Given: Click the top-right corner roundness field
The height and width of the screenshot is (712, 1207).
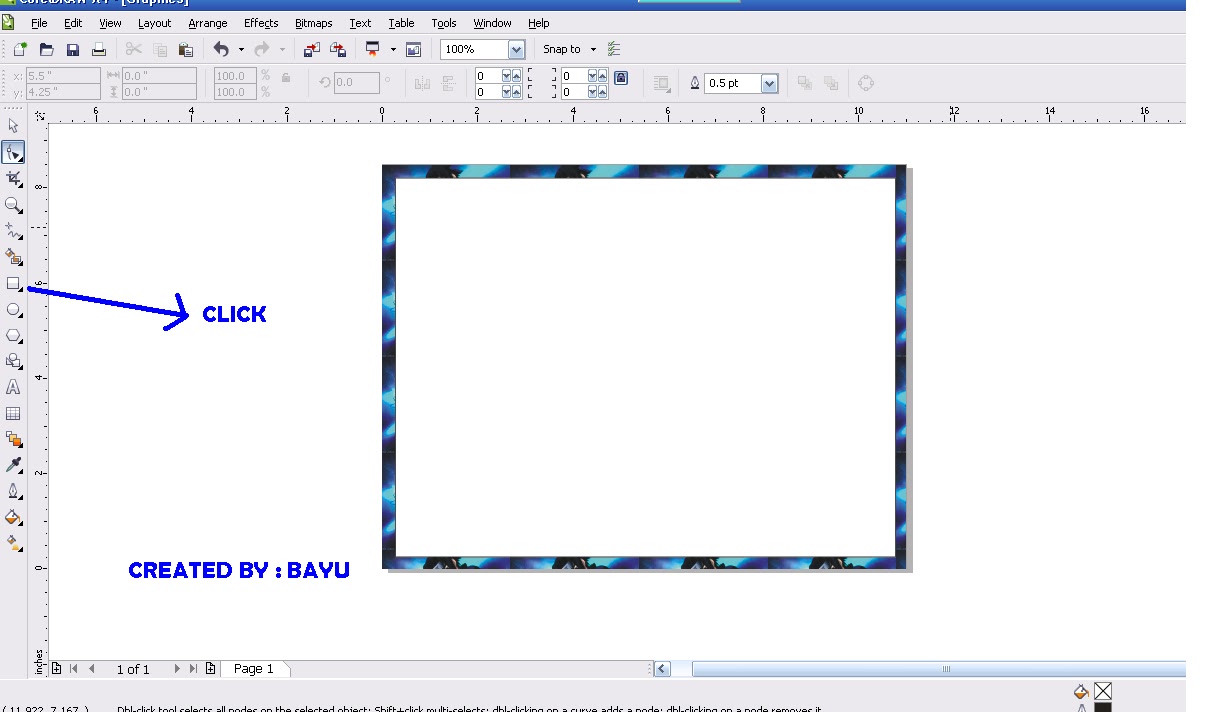Looking at the screenshot, I should (x=584, y=76).
